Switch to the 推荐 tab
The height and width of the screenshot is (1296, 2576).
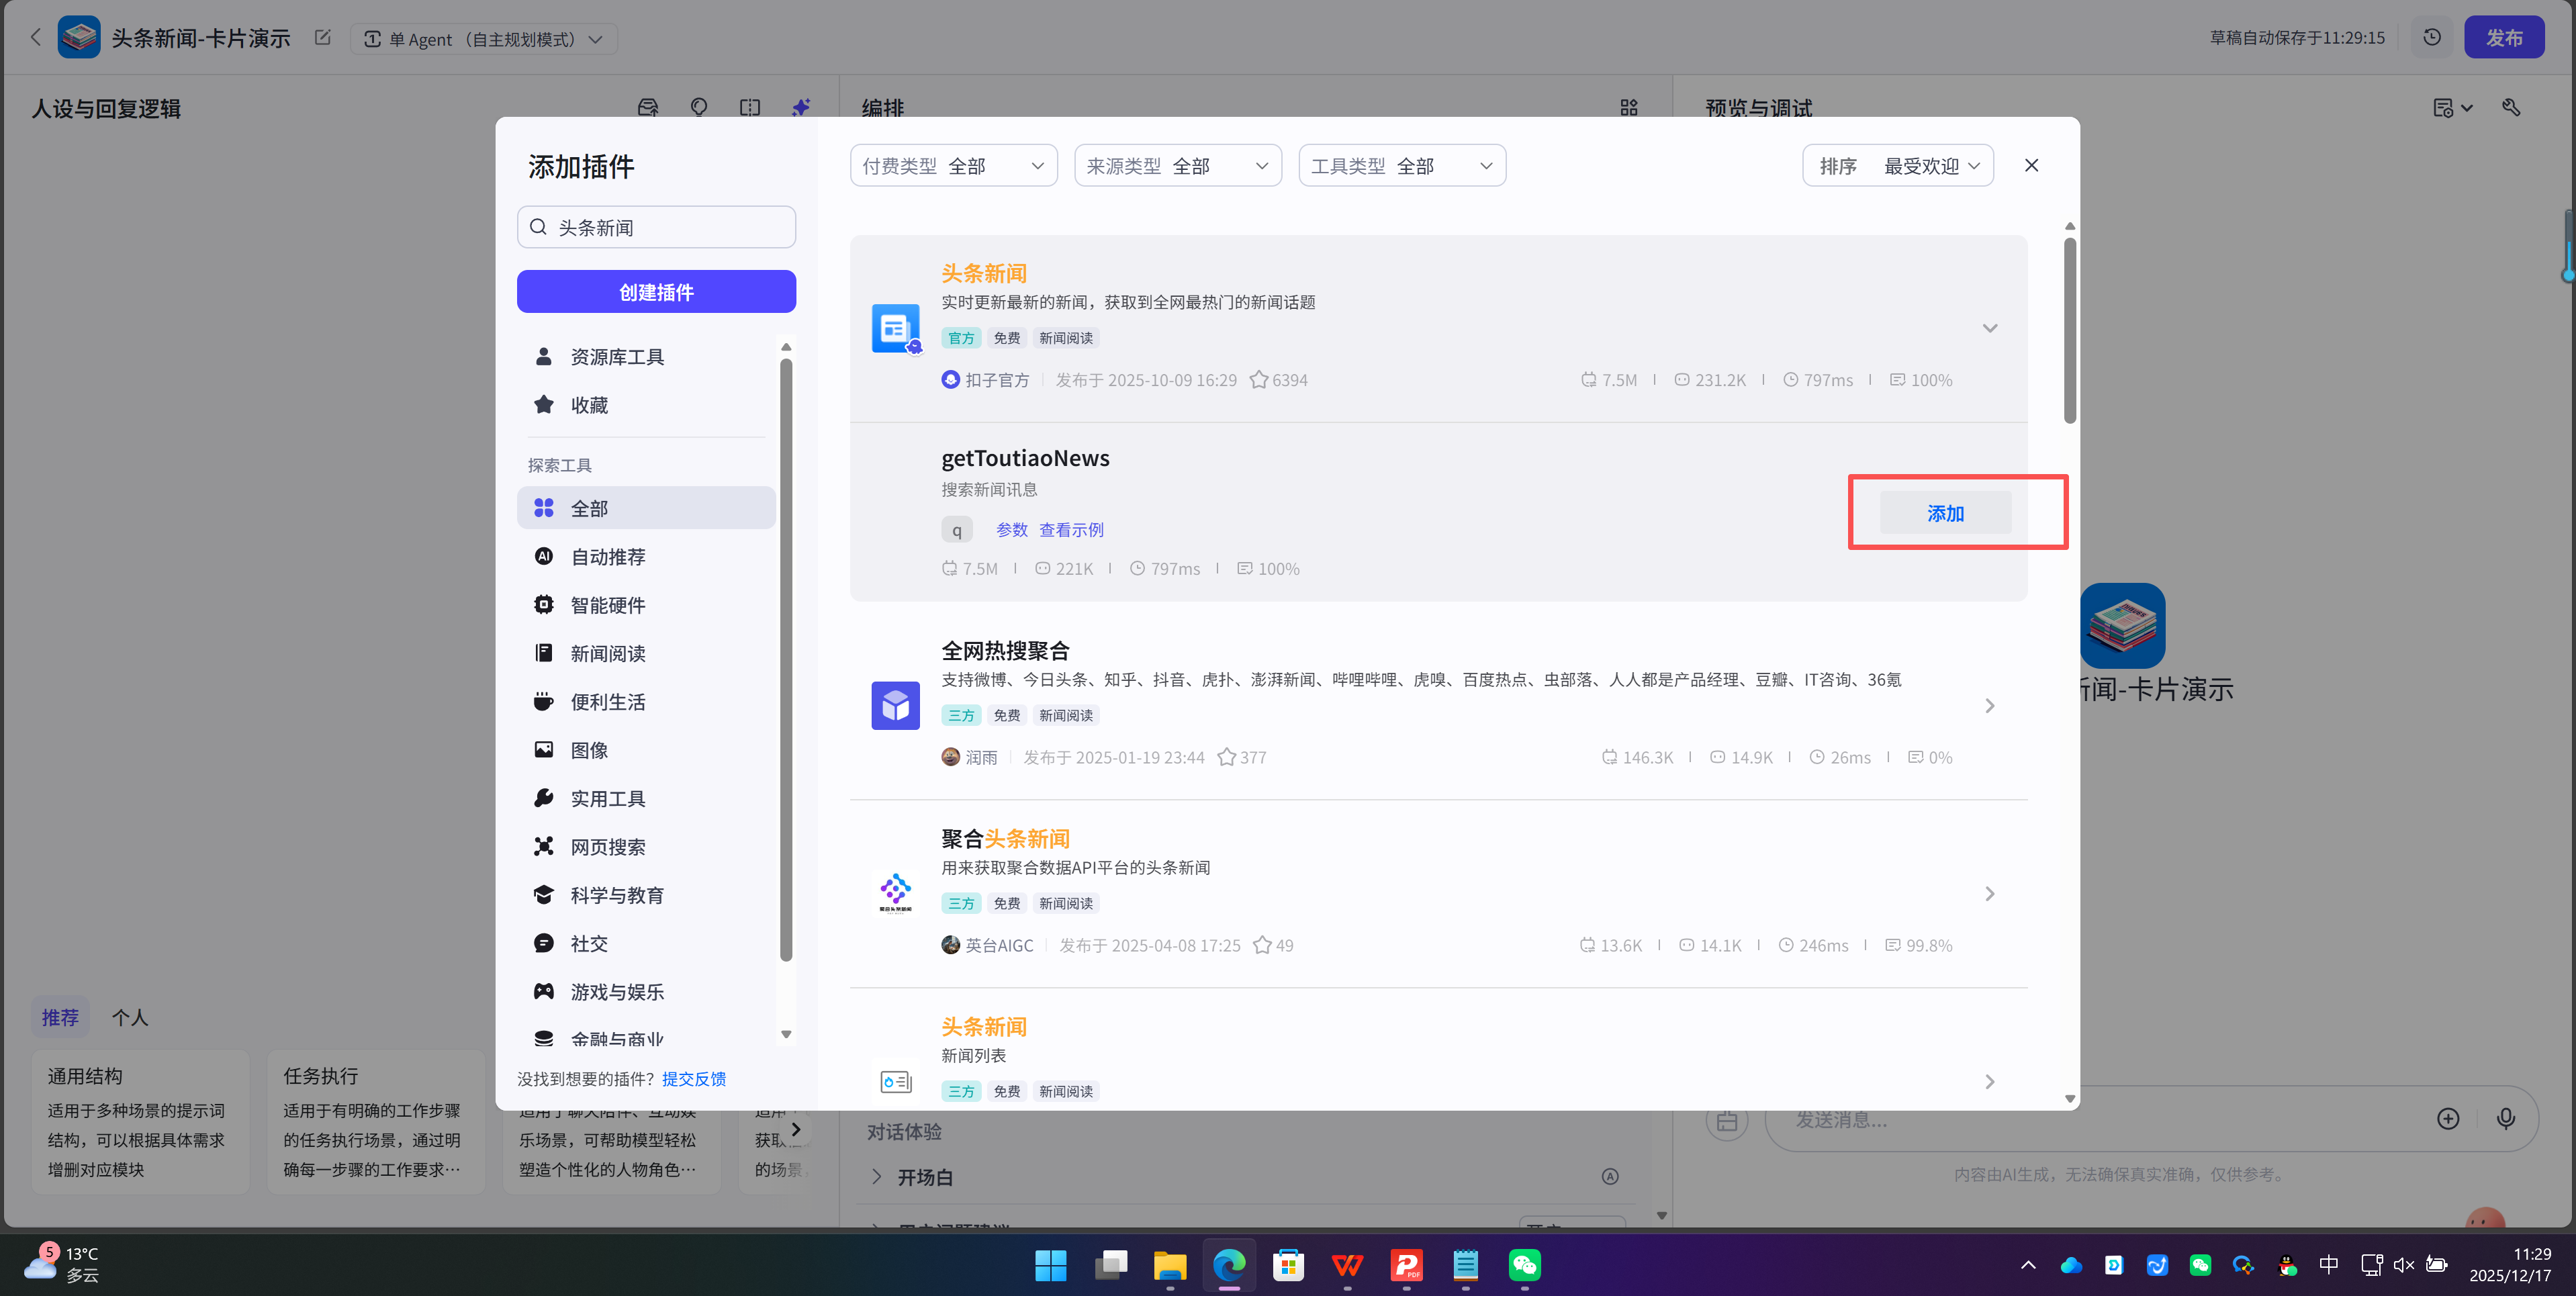click(60, 1017)
